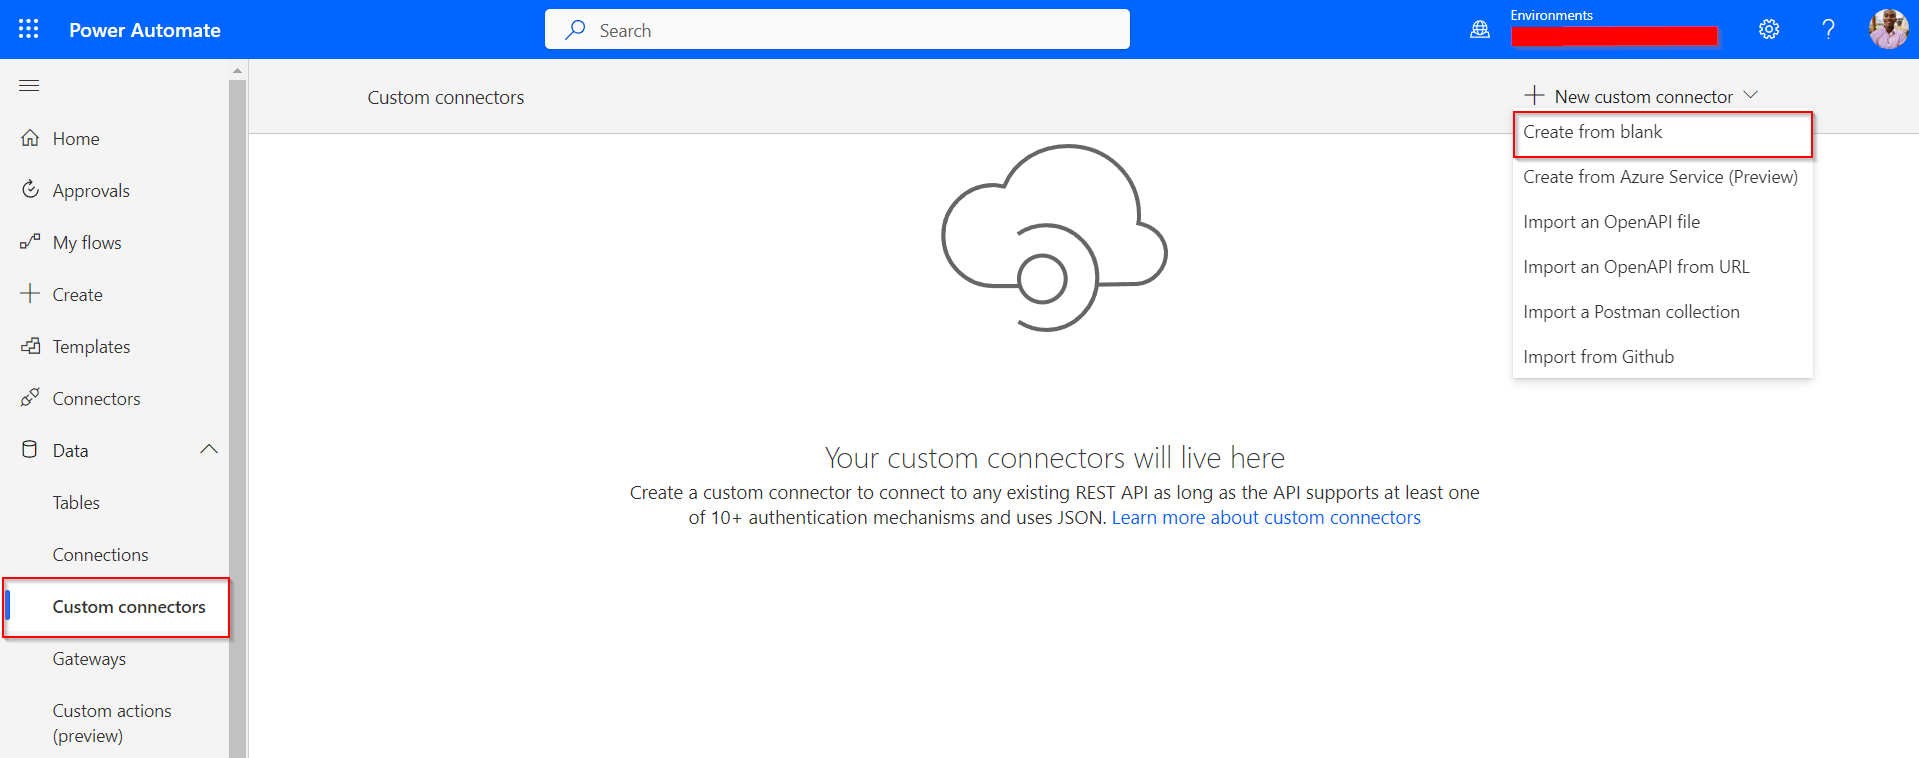The image size is (1919, 758).
Task: Click the Help question mark icon
Action: tap(1827, 29)
